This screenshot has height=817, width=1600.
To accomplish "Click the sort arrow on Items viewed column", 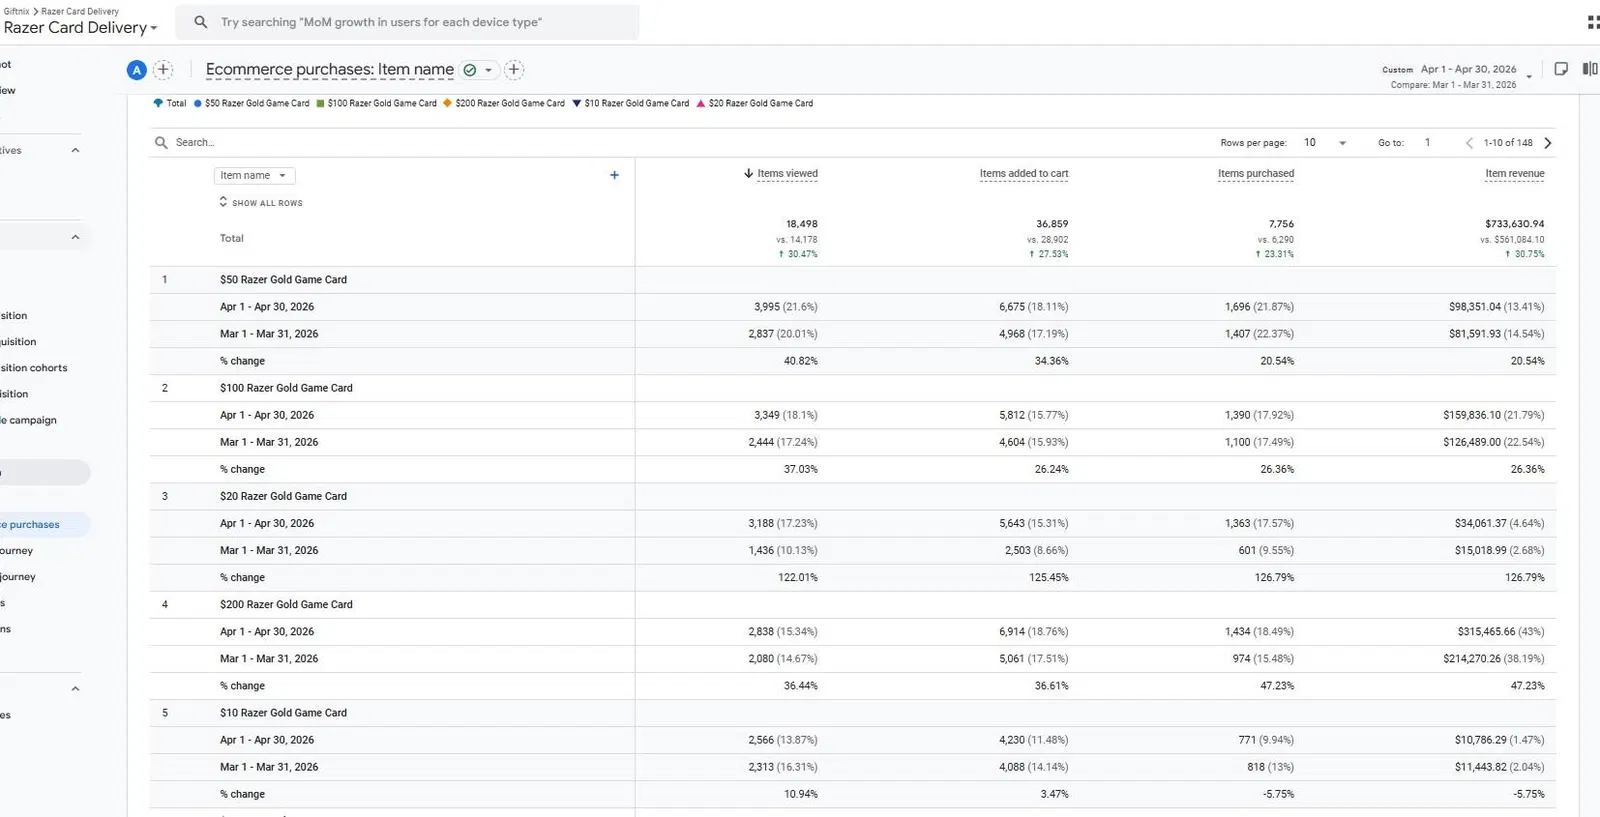I will click(x=748, y=174).
